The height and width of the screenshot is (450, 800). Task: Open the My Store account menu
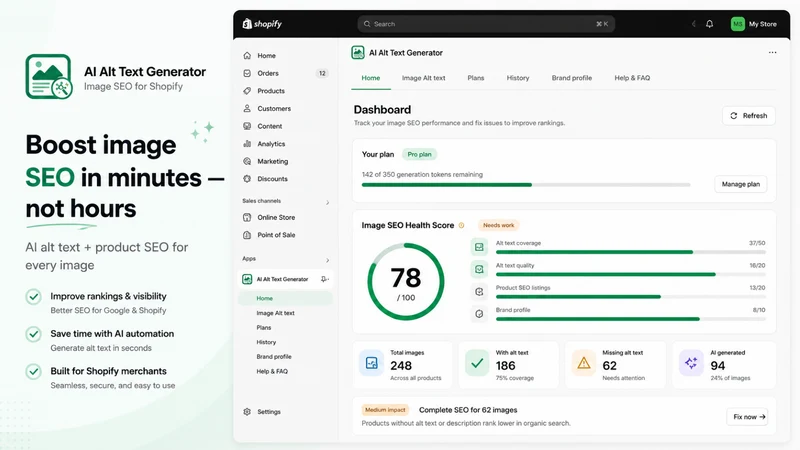pyautogui.click(x=754, y=24)
